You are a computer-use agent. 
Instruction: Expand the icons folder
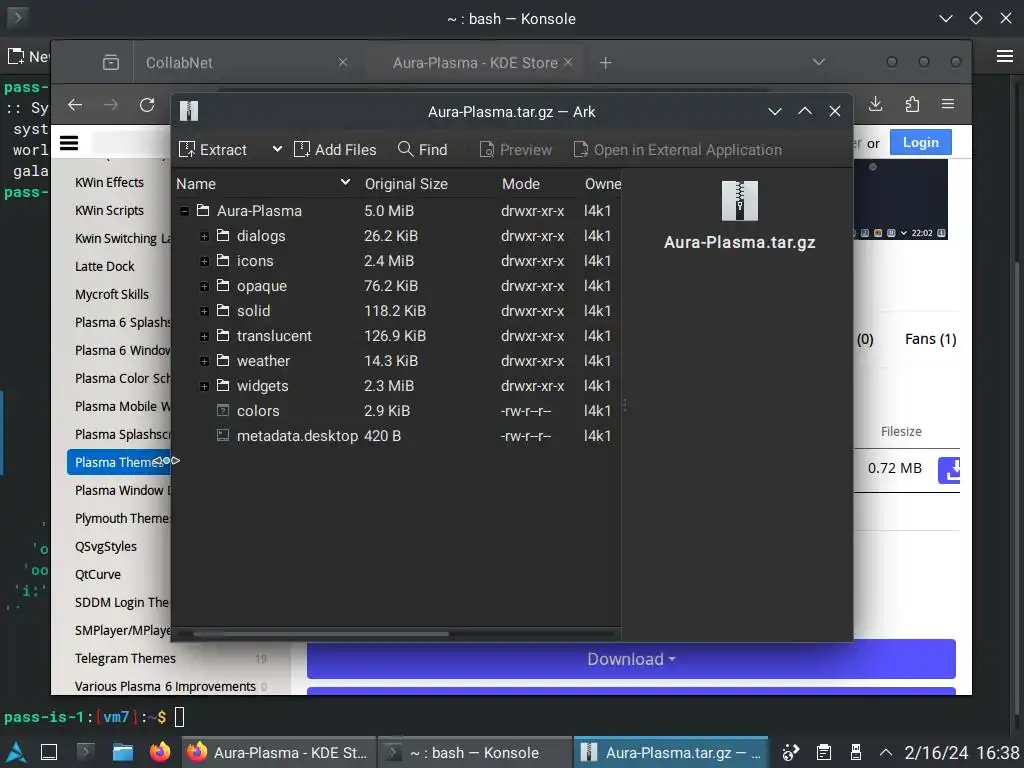tap(204, 261)
